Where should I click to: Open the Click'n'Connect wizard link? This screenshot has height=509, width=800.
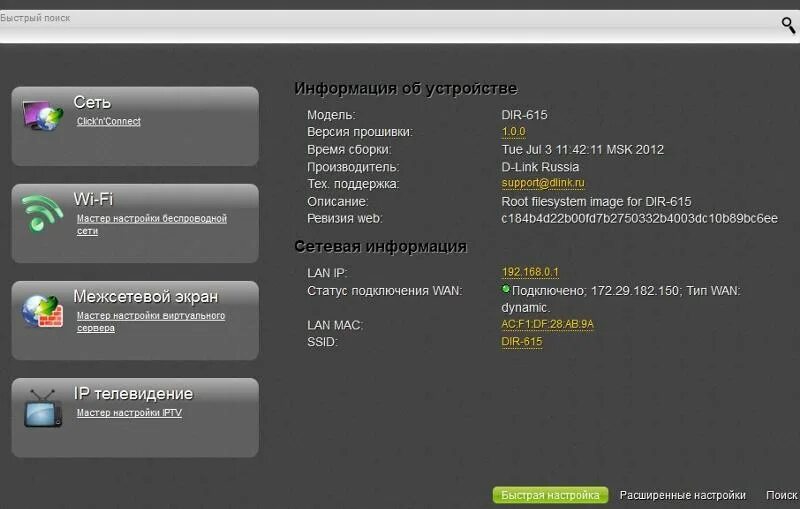[109, 121]
